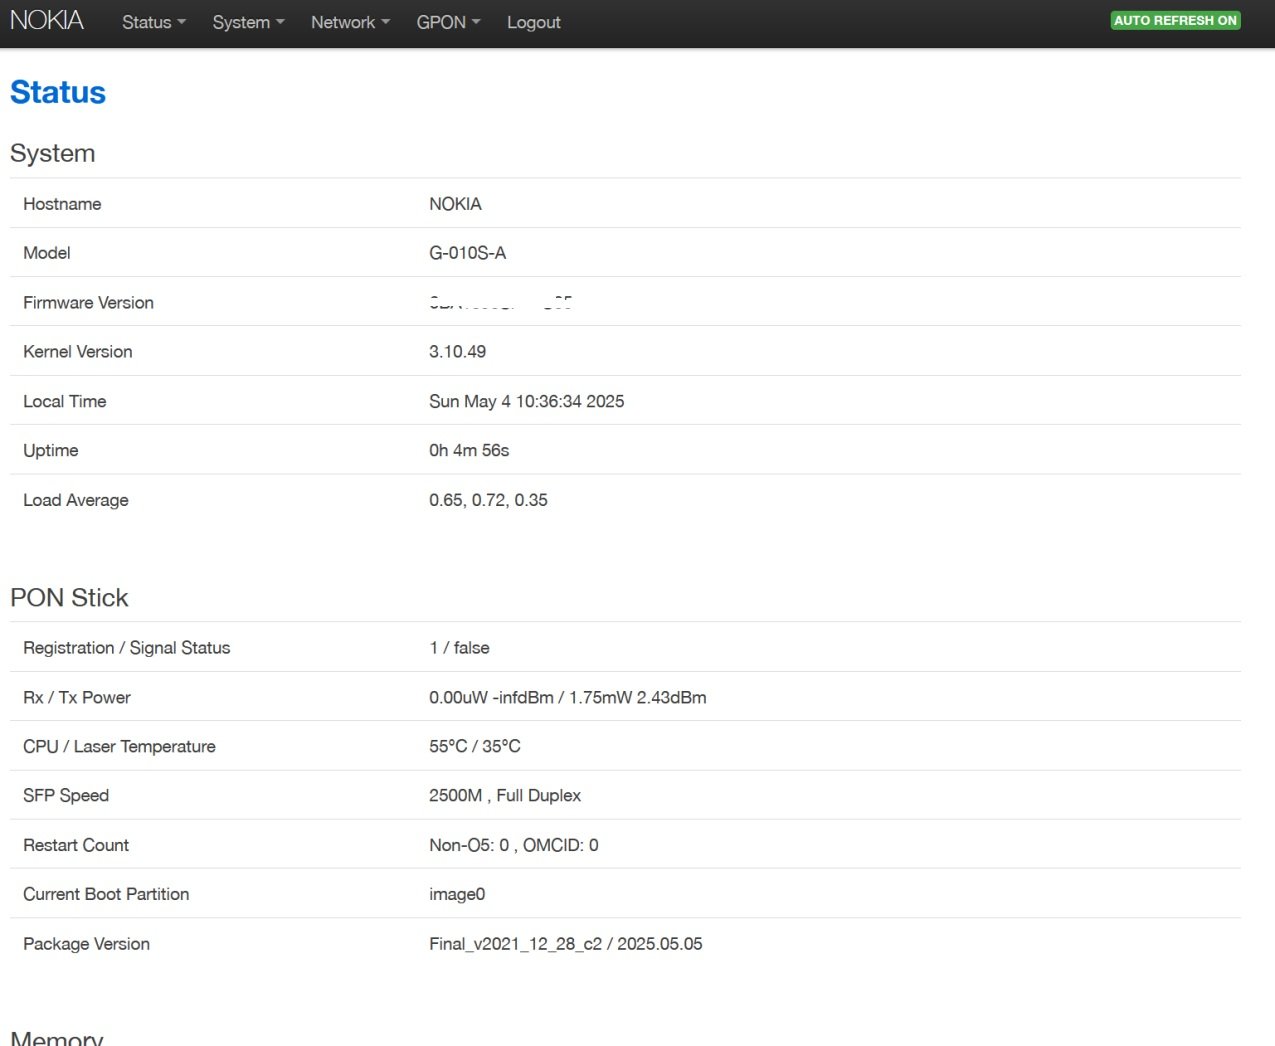
Task: Open the Status dropdown menu
Action: (154, 22)
